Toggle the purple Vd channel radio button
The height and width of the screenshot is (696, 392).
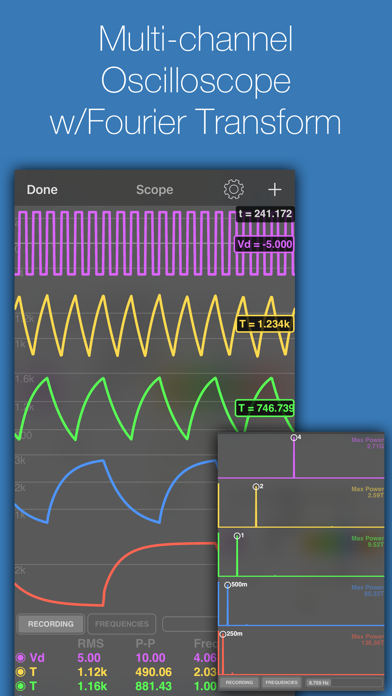tap(20, 658)
